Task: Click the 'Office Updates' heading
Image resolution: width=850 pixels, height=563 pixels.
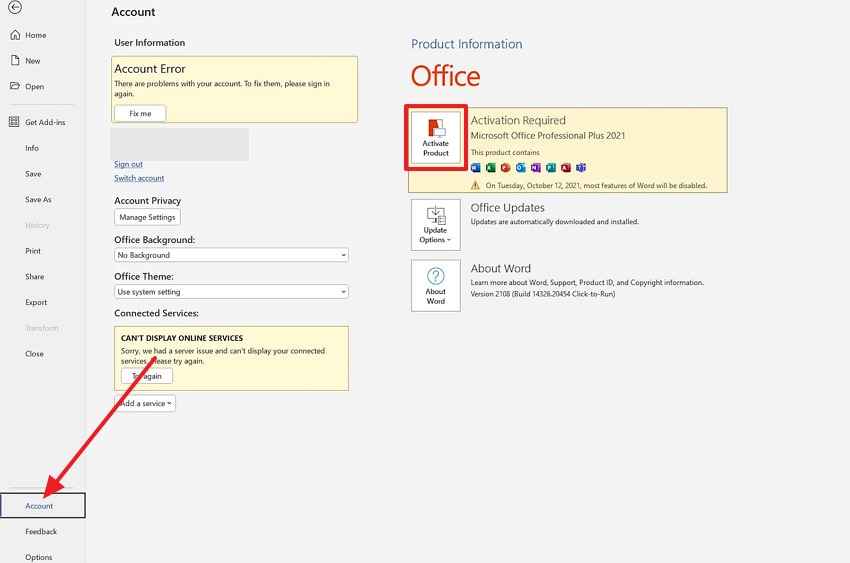Action: (x=507, y=208)
